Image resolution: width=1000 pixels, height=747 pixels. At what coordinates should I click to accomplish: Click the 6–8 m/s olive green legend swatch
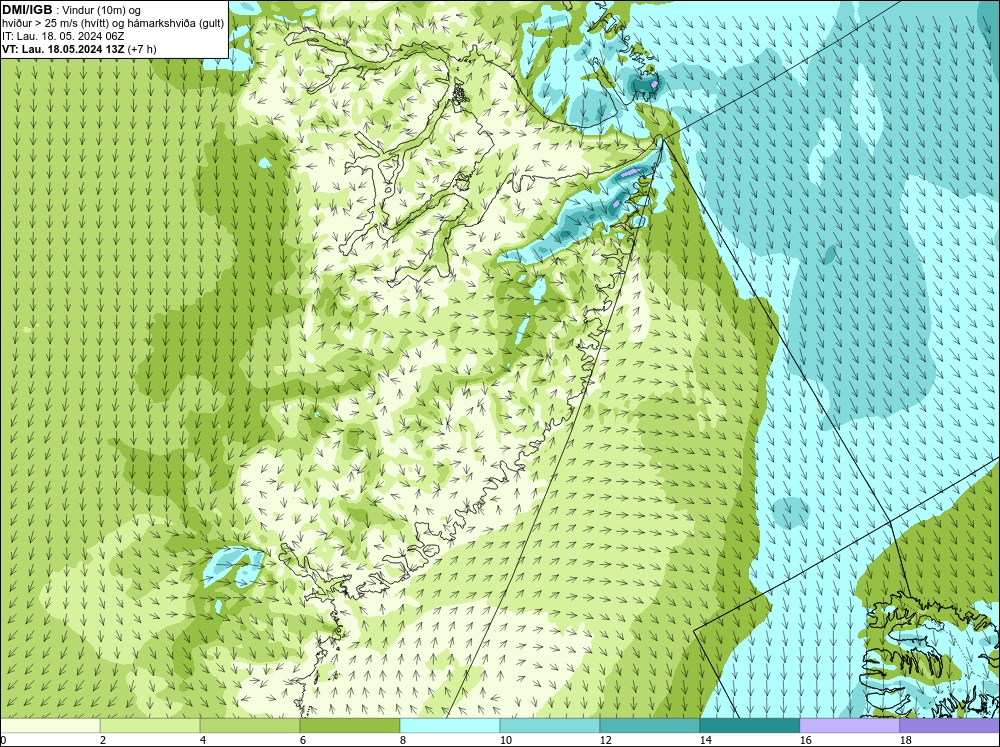(350, 725)
